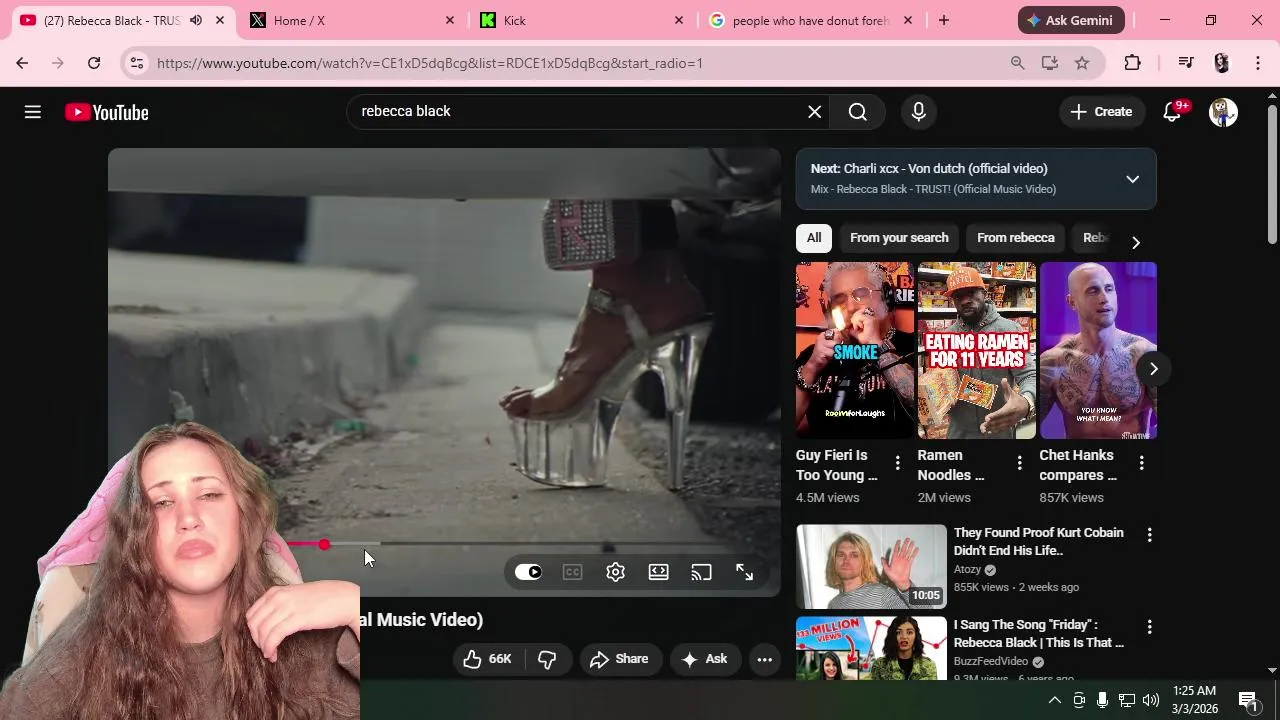Install app icon in address bar

(x=1049, y=63)
